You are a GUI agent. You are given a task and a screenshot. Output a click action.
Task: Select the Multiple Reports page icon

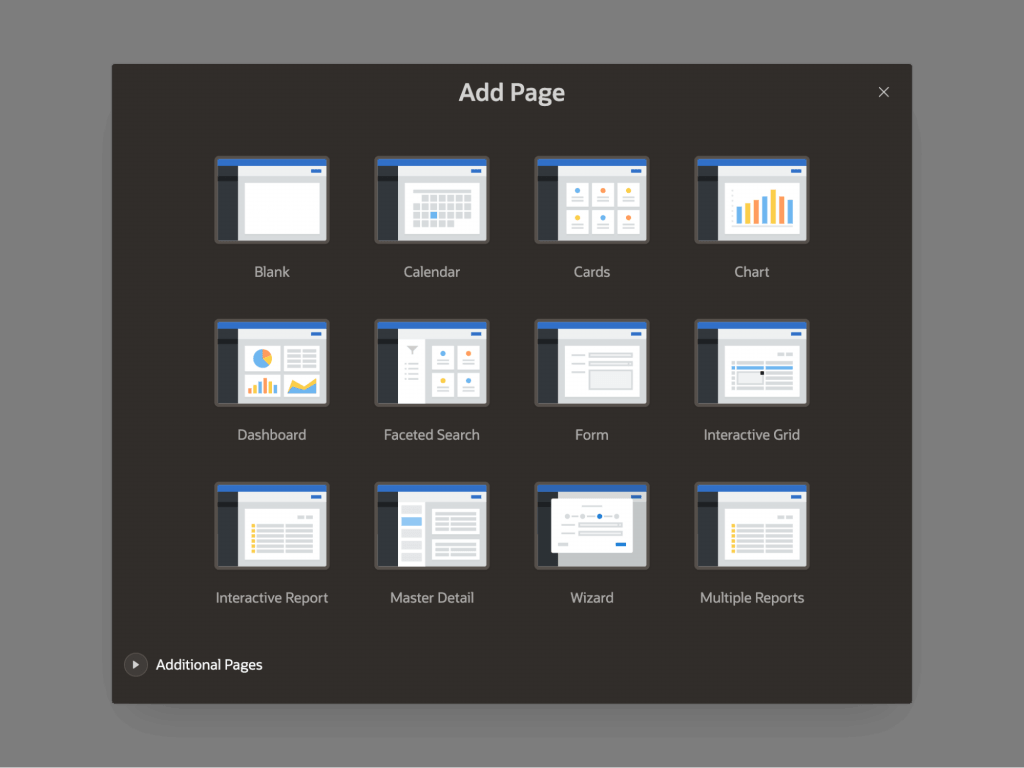click(752, 526)
